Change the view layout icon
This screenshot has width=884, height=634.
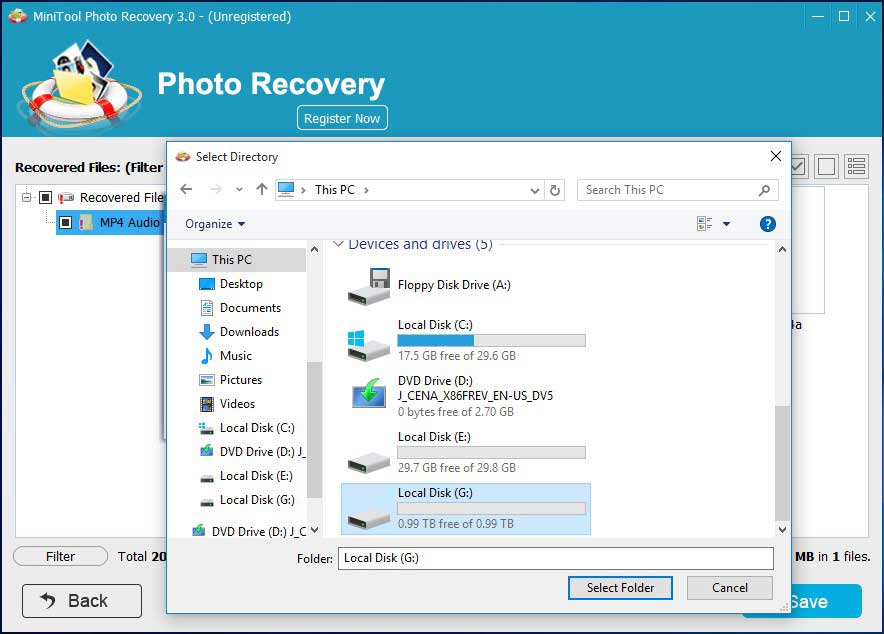click(x=705, y=224)
